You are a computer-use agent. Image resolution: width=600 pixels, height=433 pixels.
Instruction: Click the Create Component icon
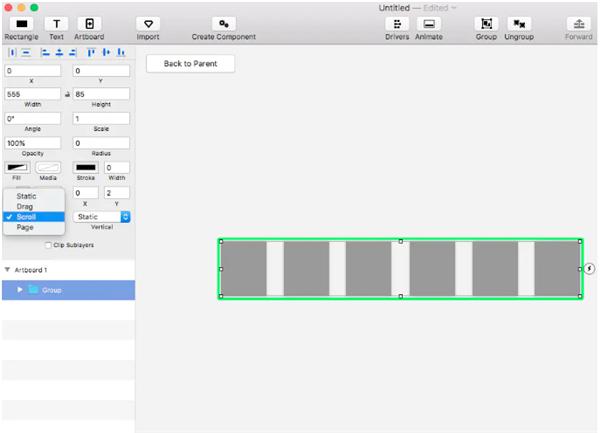224,24
